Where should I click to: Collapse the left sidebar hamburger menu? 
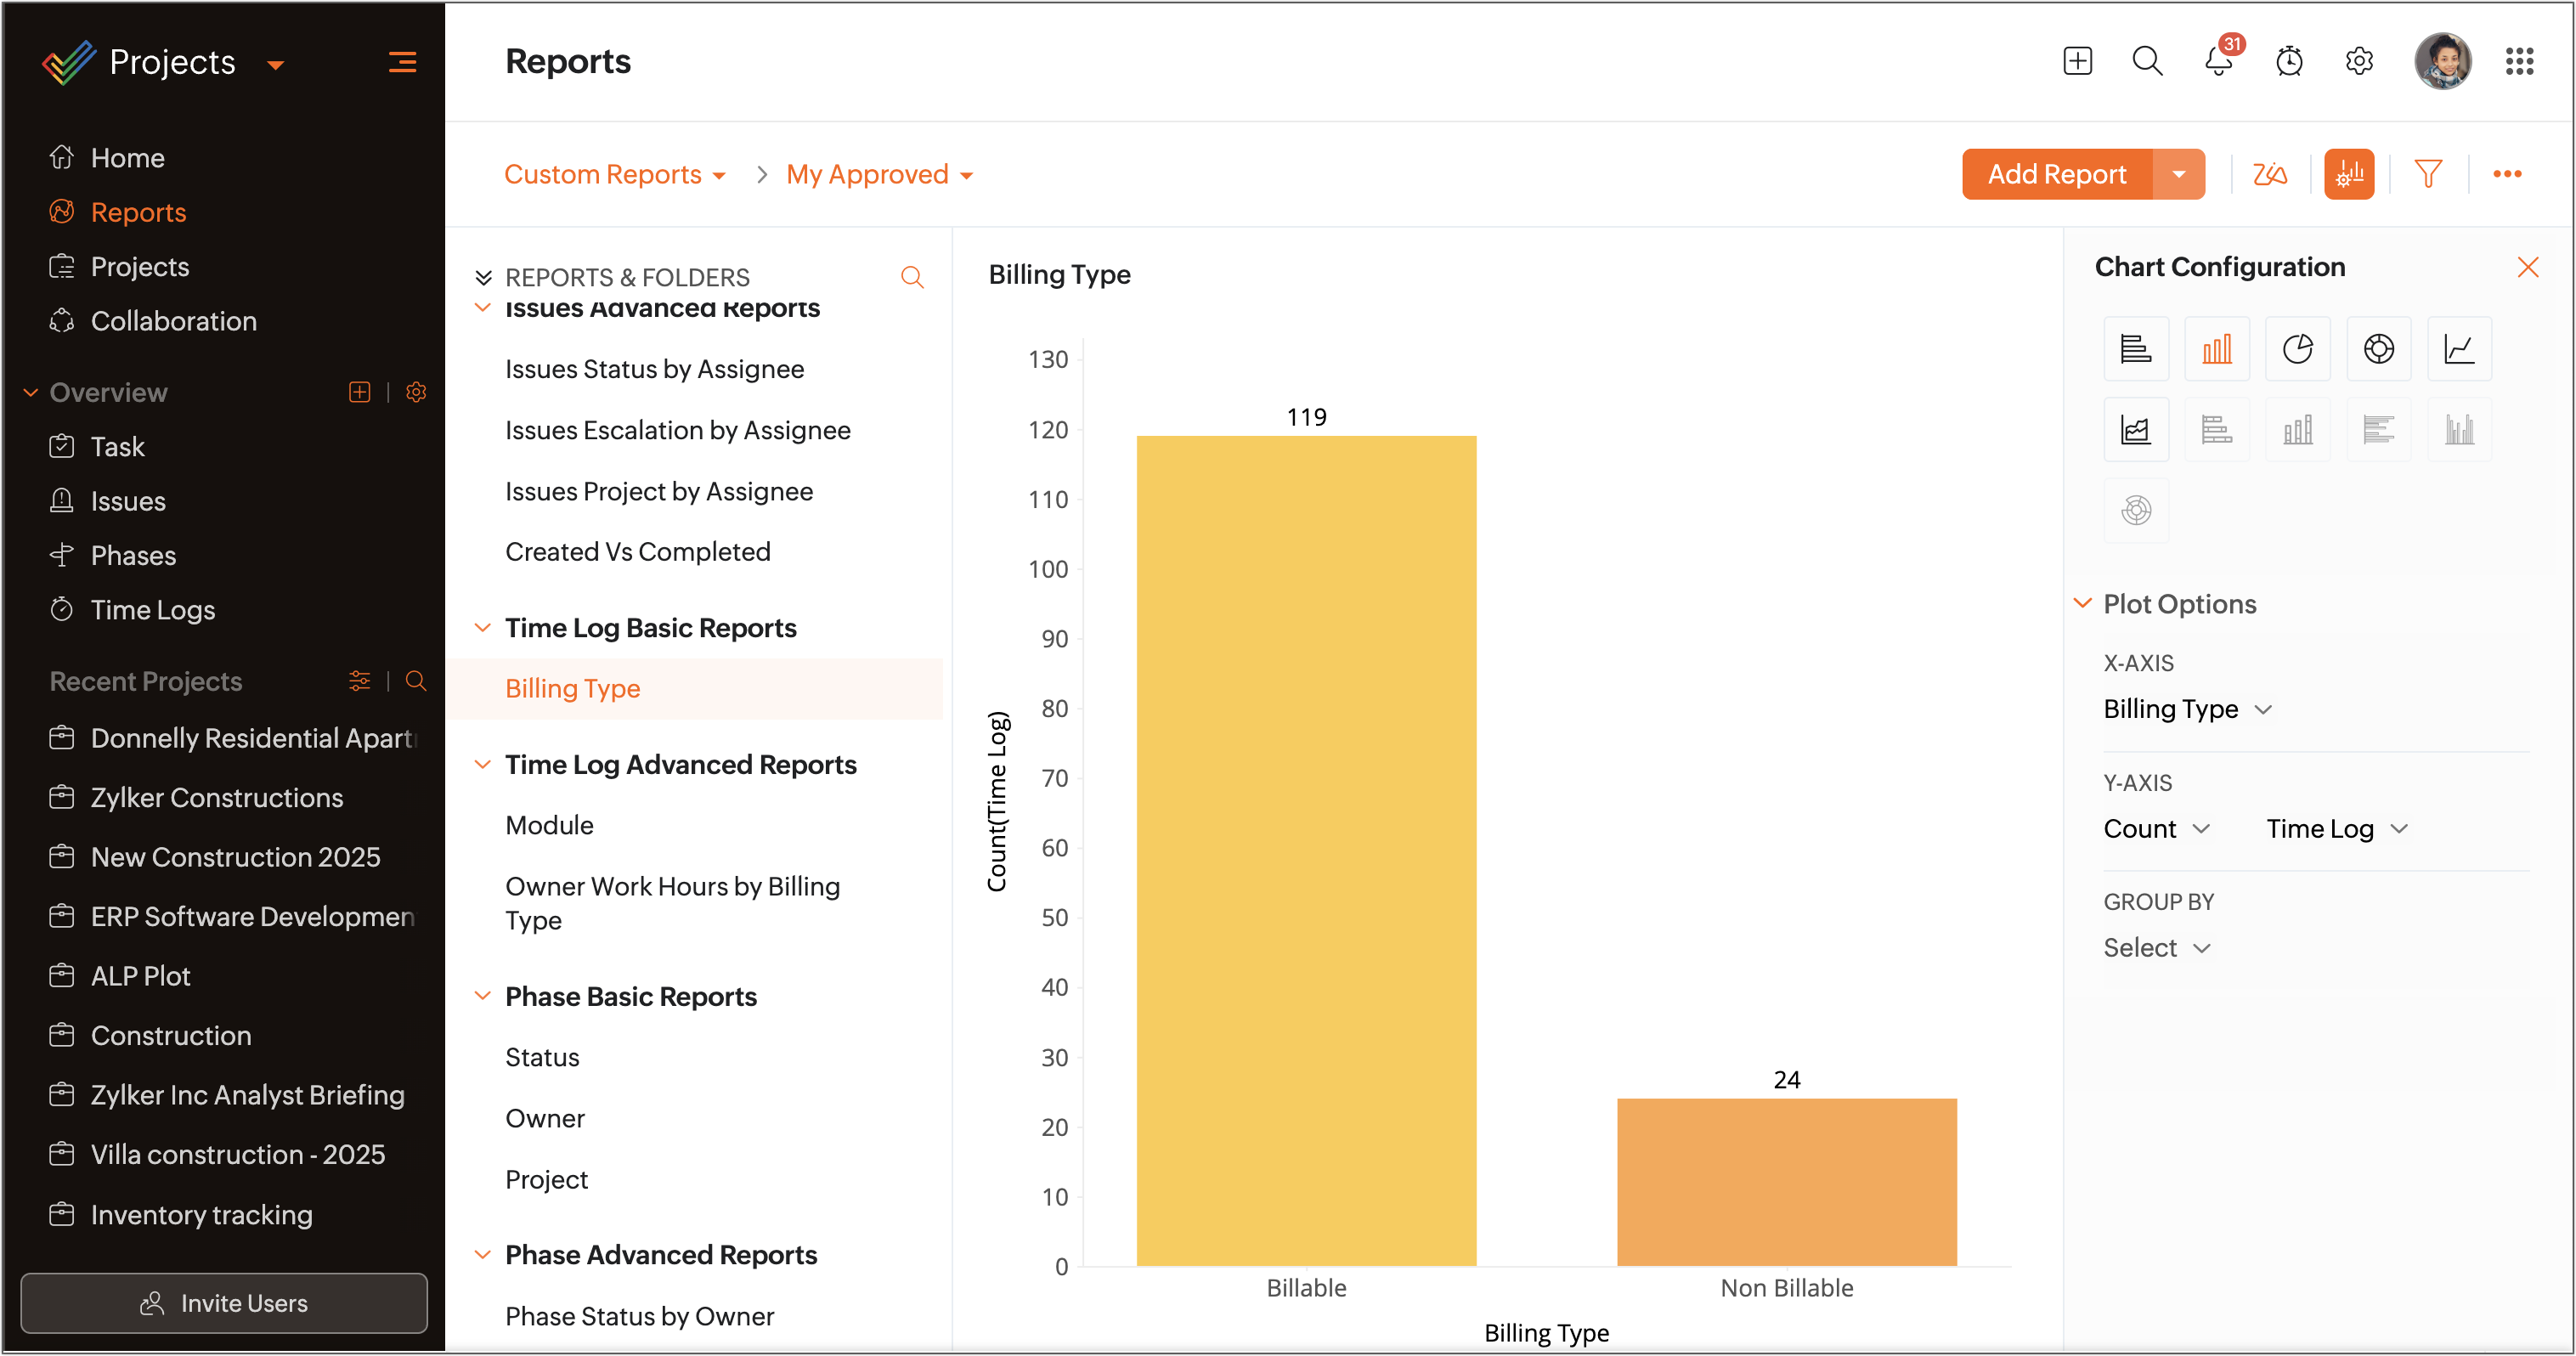402,62
